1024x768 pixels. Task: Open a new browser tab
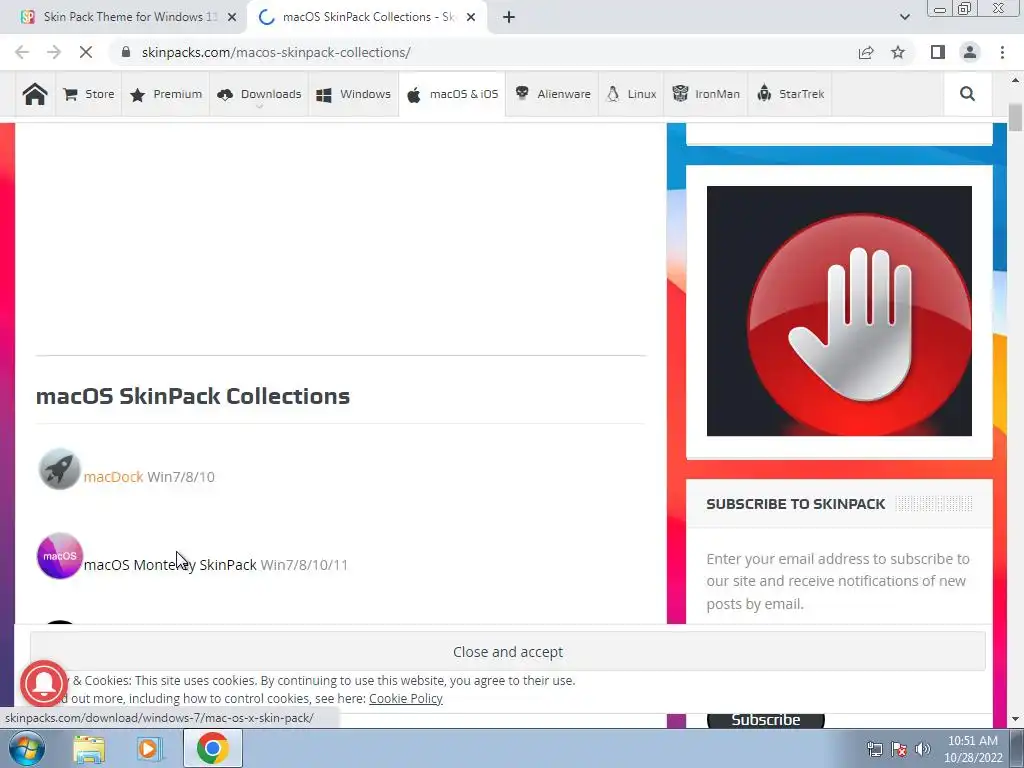[509, 17]
